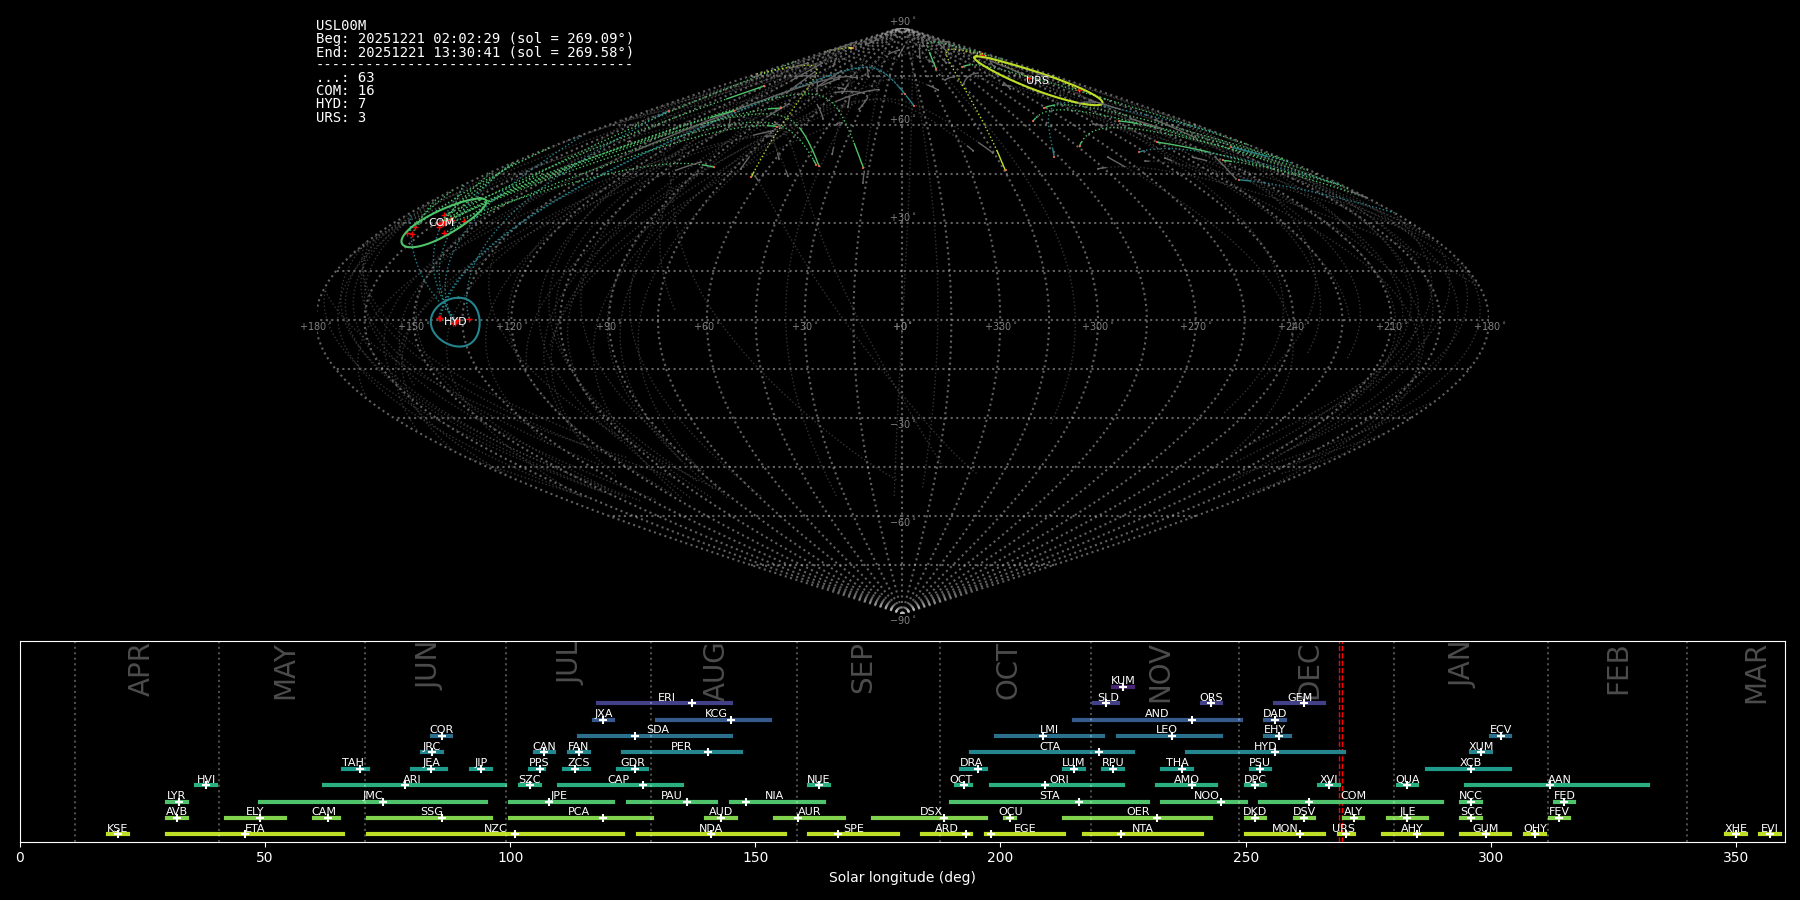The image size is (1800, 900).
Task: Click the HYD radiant circle on sky map
Action: pos(455,321)
